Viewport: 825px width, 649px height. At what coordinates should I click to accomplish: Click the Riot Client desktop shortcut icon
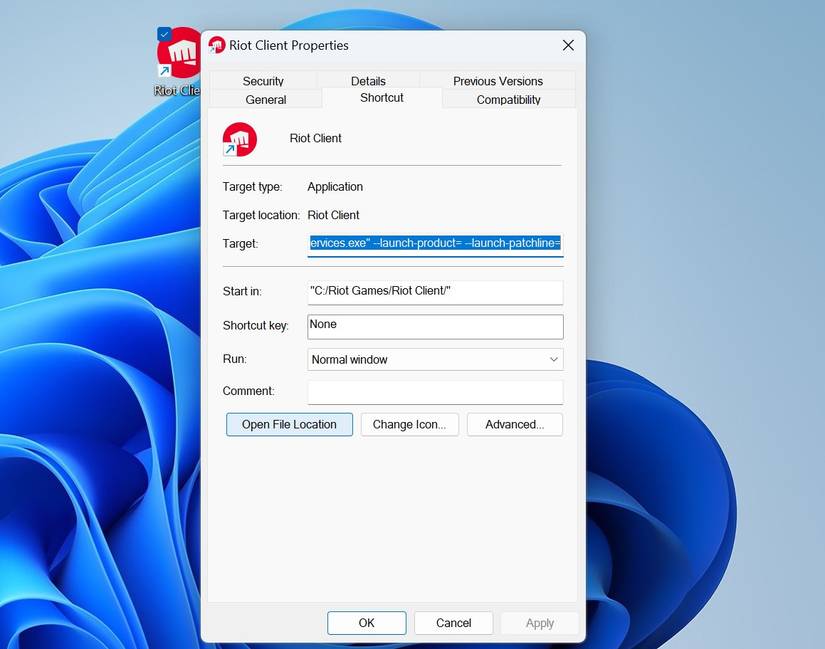179,54
